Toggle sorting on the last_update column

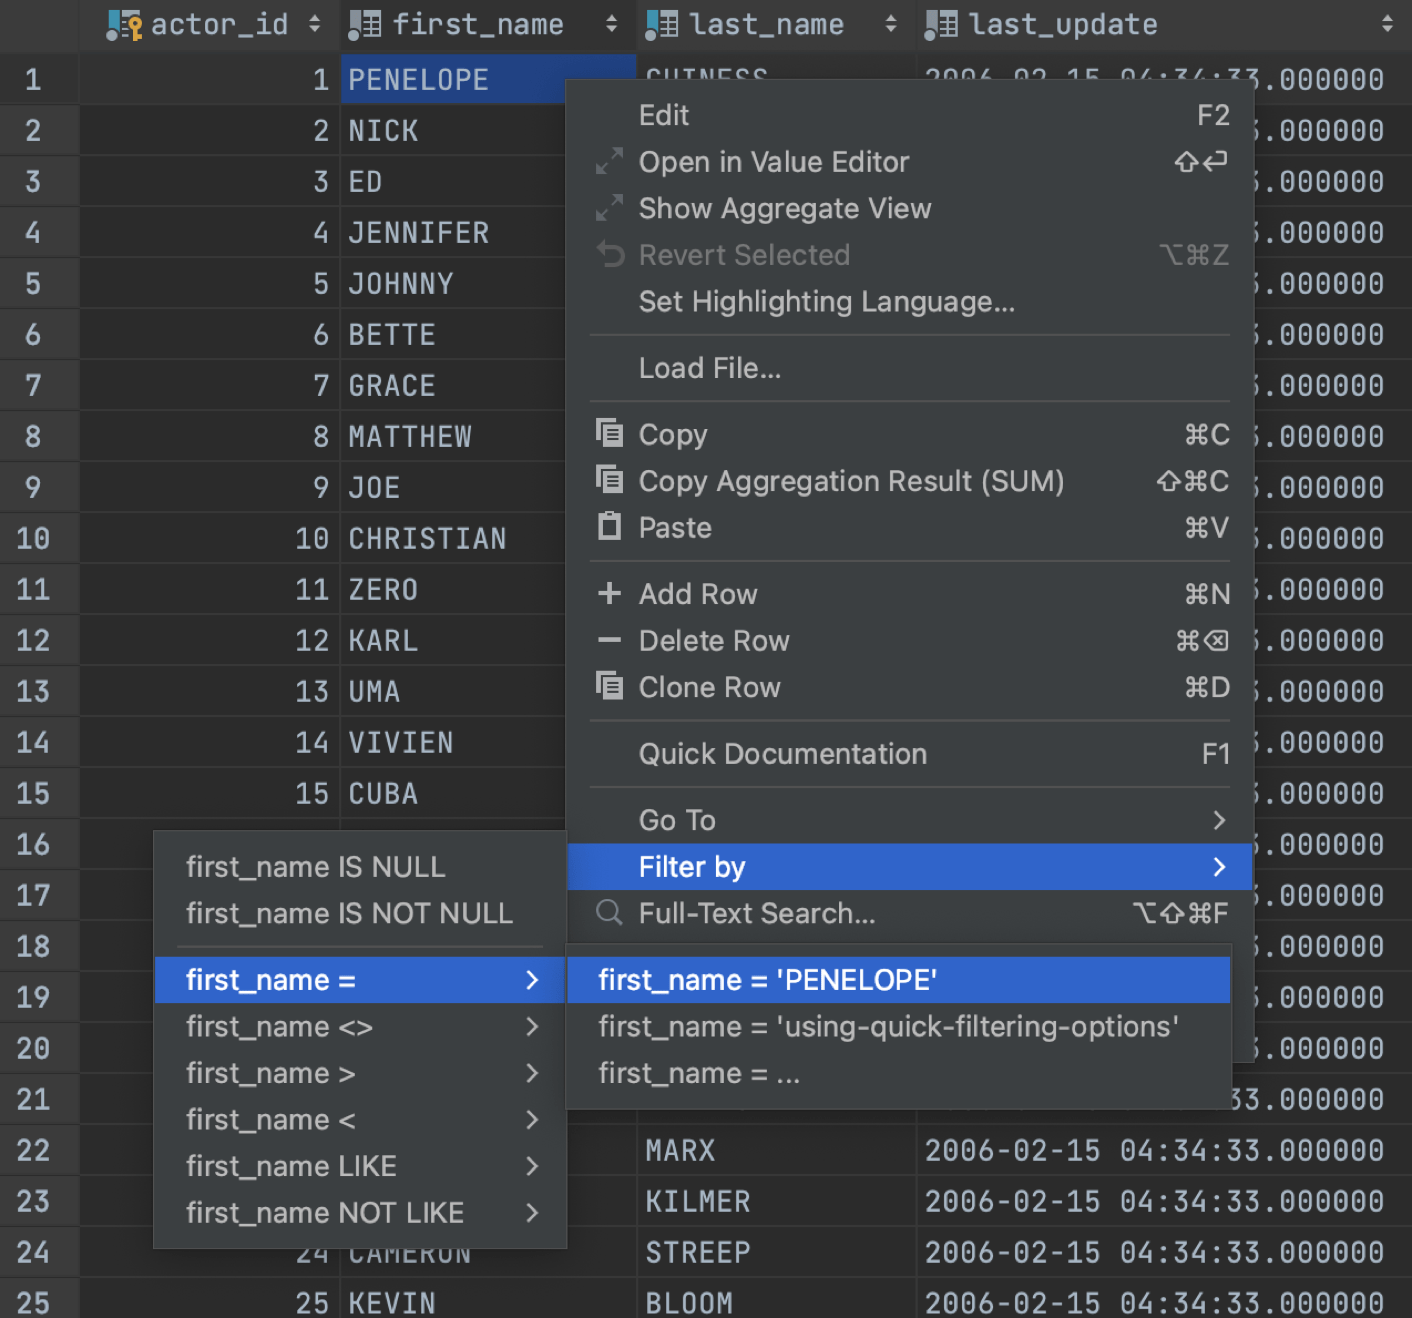click(x=1385, y=24)
